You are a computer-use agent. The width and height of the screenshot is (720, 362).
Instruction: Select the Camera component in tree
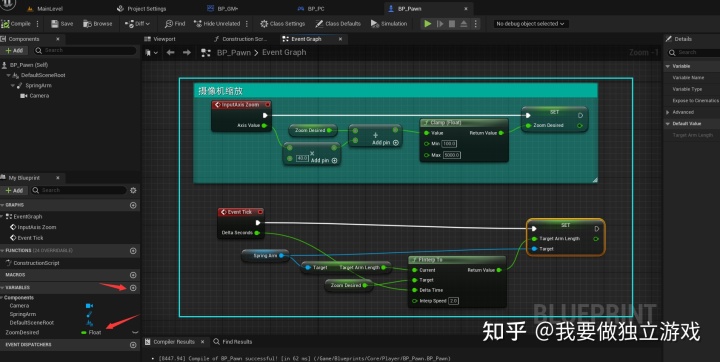34,96
